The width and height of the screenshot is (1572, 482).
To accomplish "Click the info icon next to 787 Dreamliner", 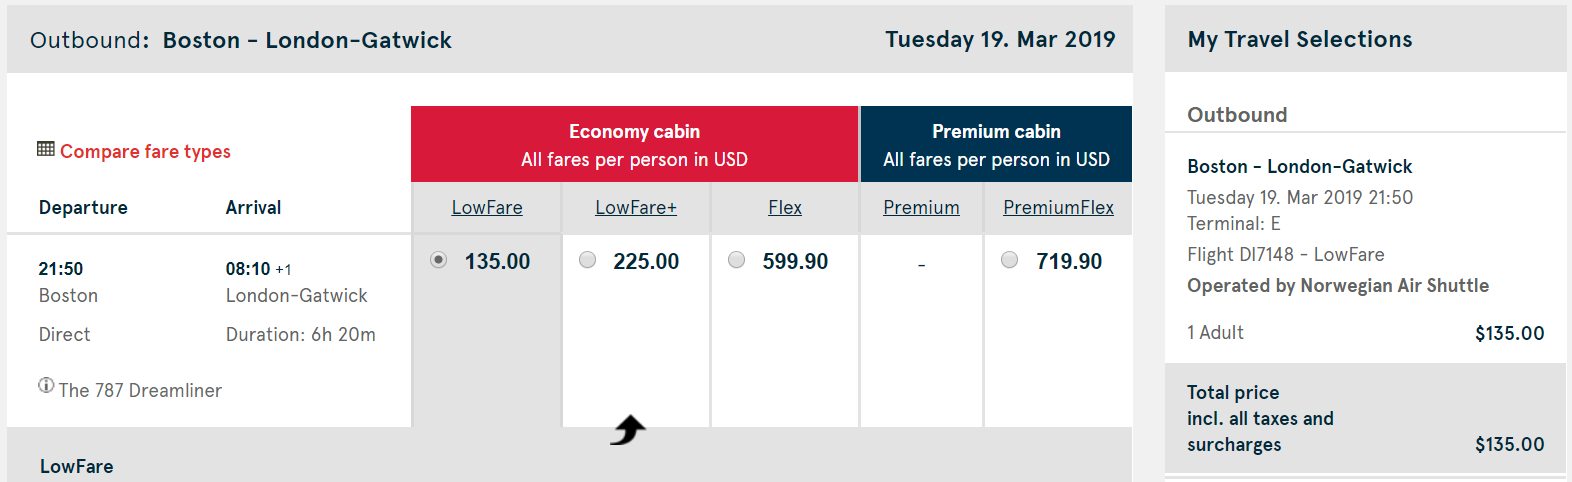I will 46,386.
